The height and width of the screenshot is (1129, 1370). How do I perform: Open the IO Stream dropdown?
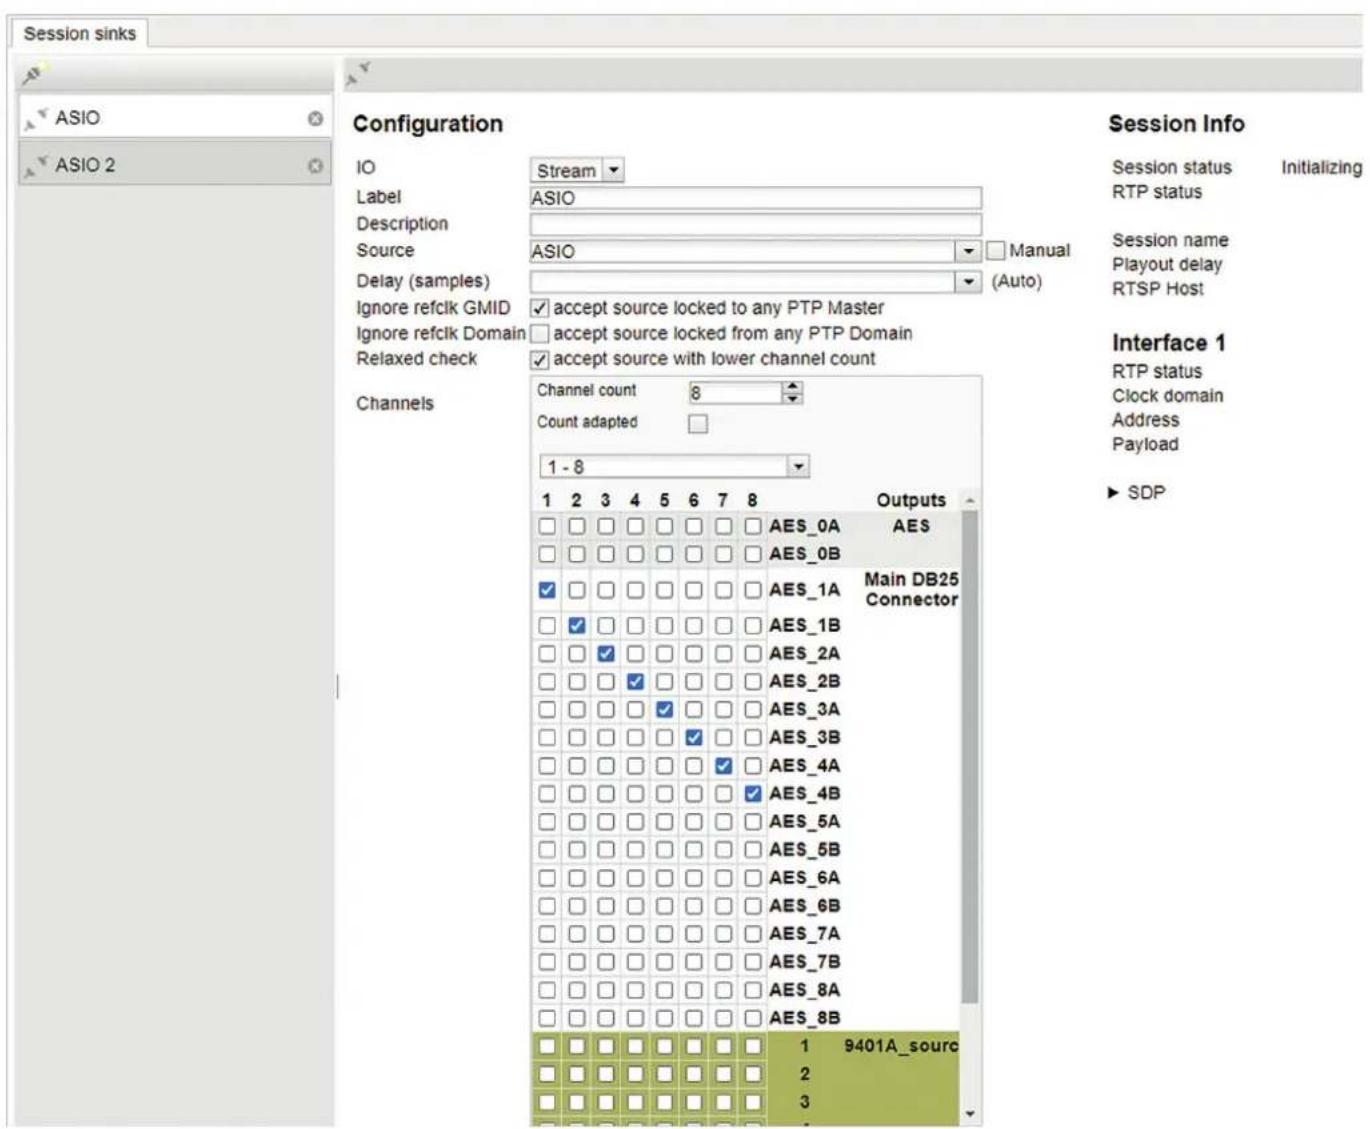577,170
